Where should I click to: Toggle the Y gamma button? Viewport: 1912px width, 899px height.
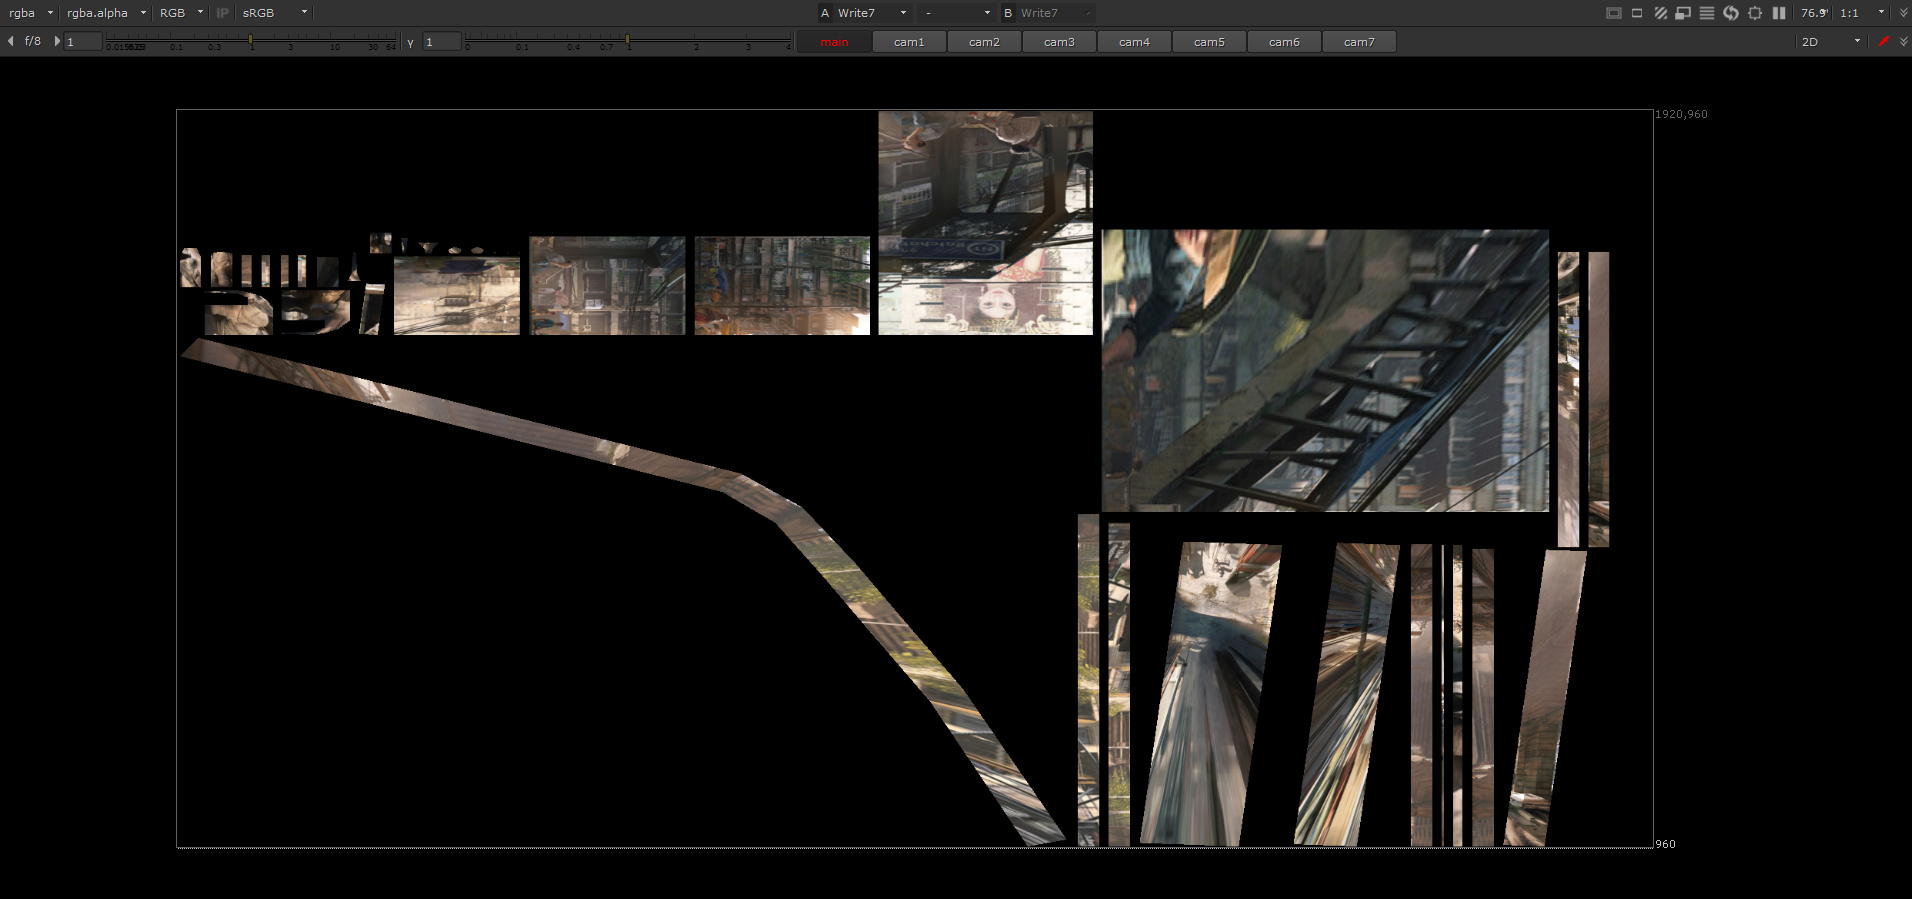(410, 42)
